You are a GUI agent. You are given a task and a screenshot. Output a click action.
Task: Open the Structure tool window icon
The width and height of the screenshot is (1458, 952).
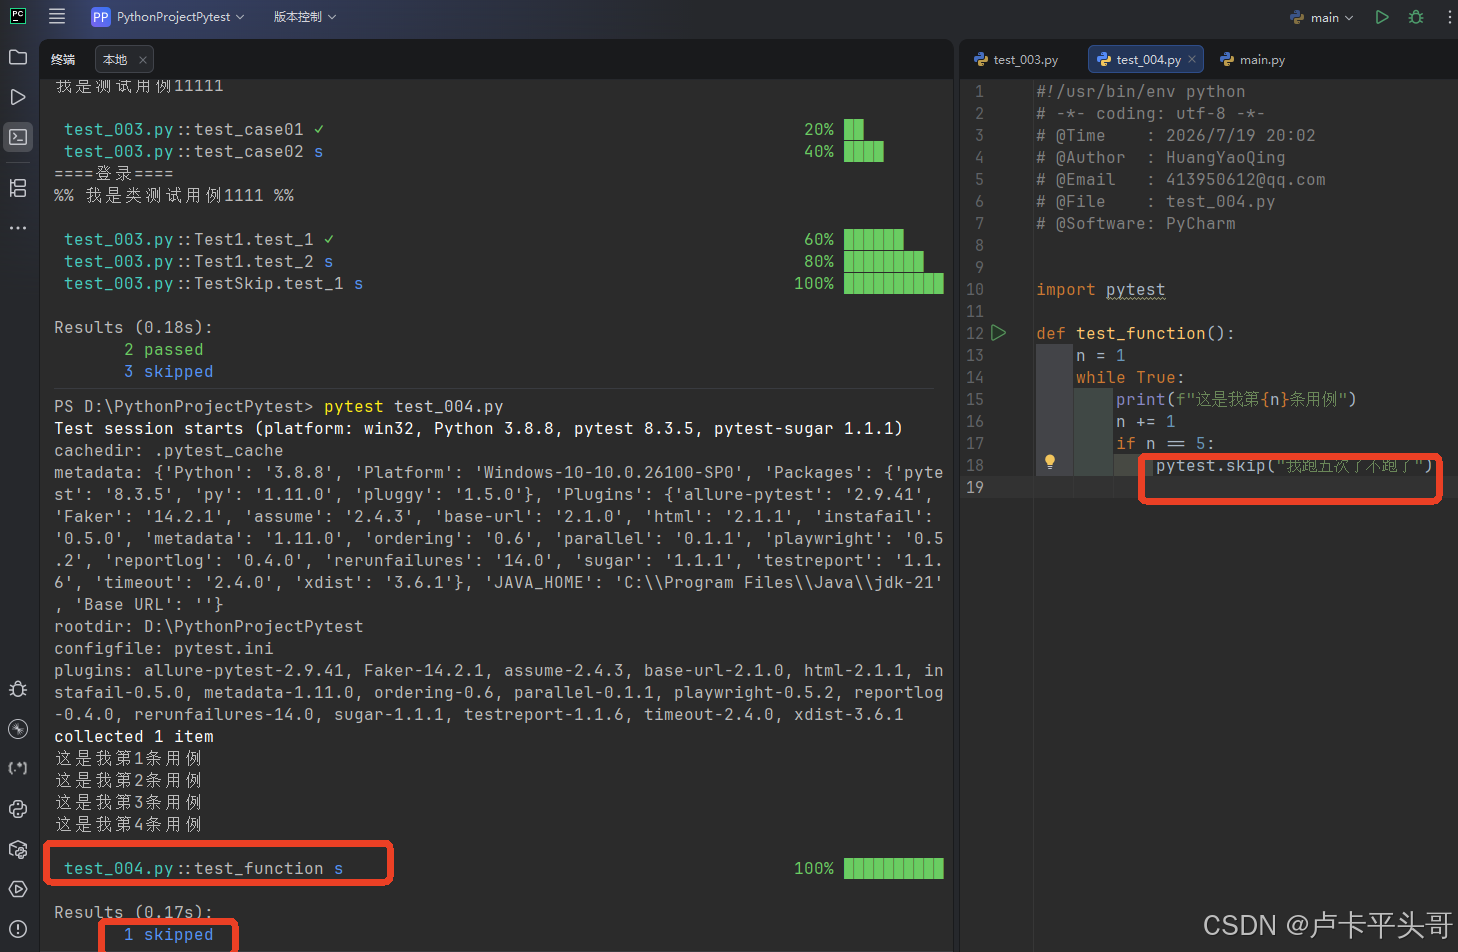tap(18, 188)
